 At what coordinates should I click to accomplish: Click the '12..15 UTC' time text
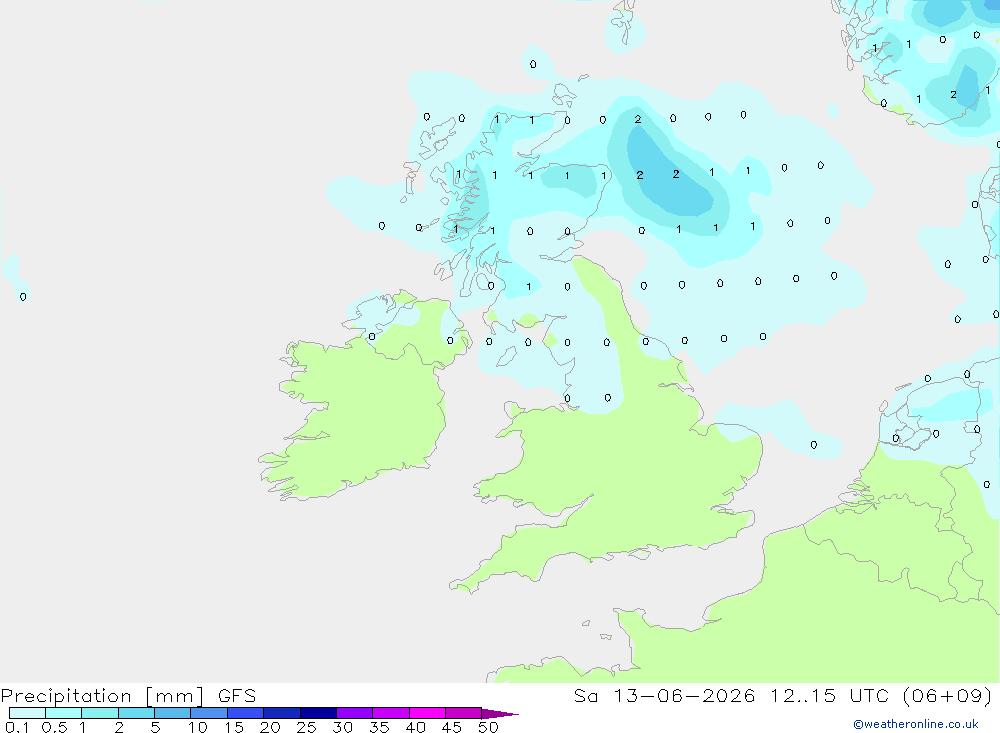pyautogui.click(x=830, y=696)
